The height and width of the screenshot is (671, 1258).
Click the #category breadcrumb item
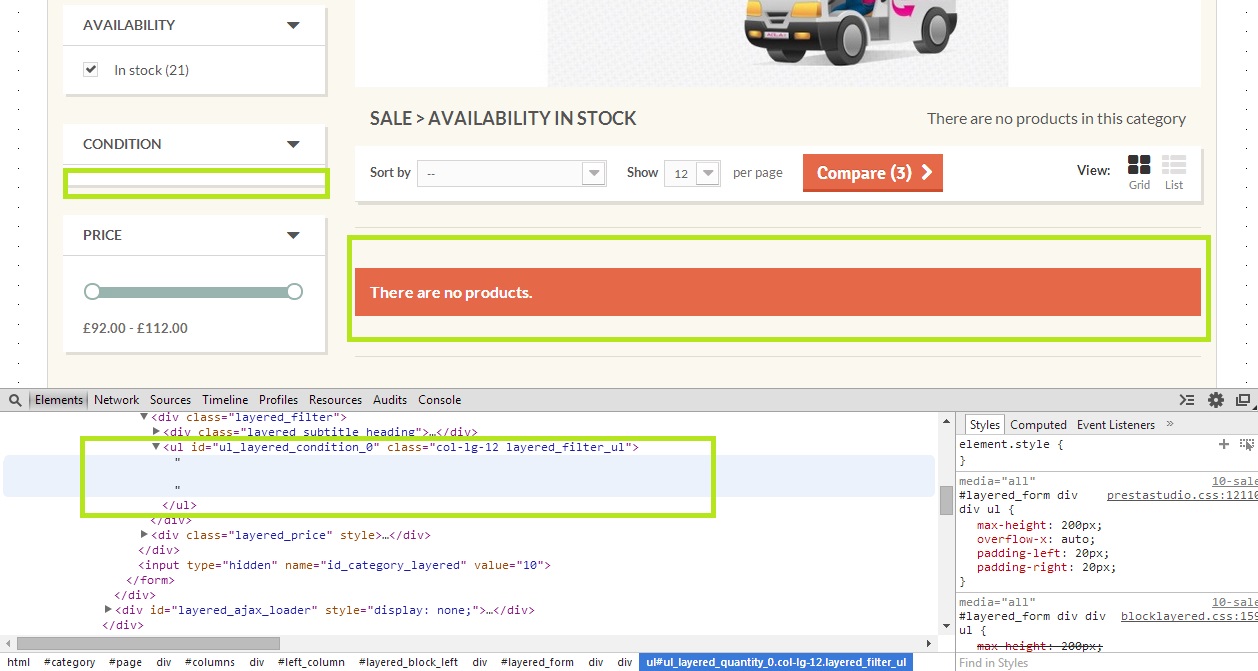pyautogui.click(x=70, y=662)
